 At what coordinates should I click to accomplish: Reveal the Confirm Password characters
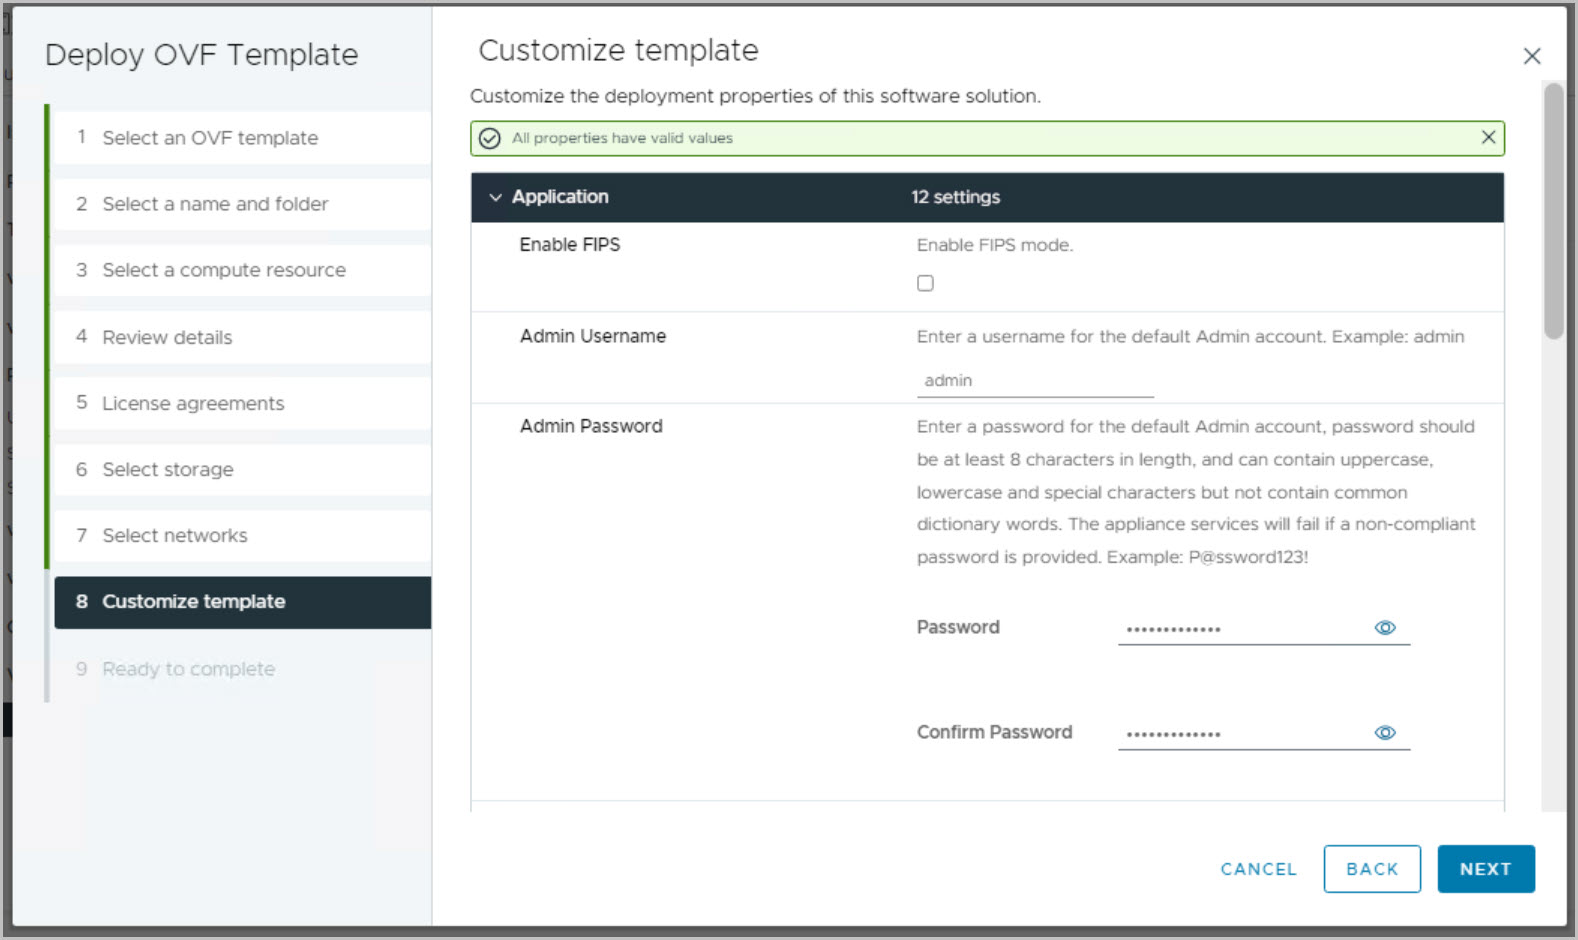pyautogui.click(x=1385, y=733)
